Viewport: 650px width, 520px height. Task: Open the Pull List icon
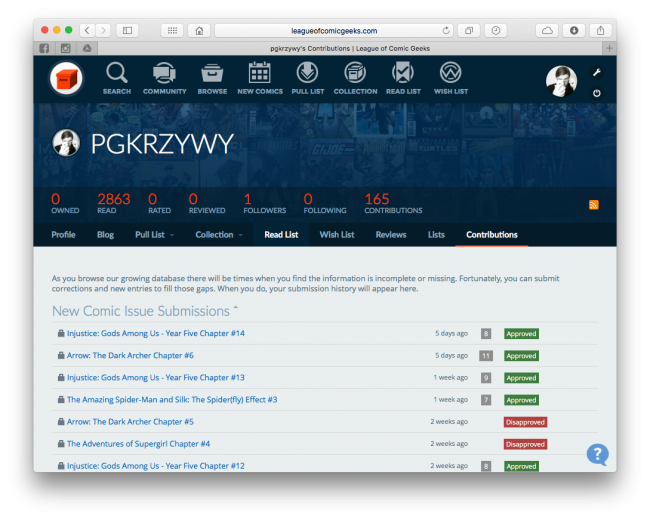click(308, 78)
